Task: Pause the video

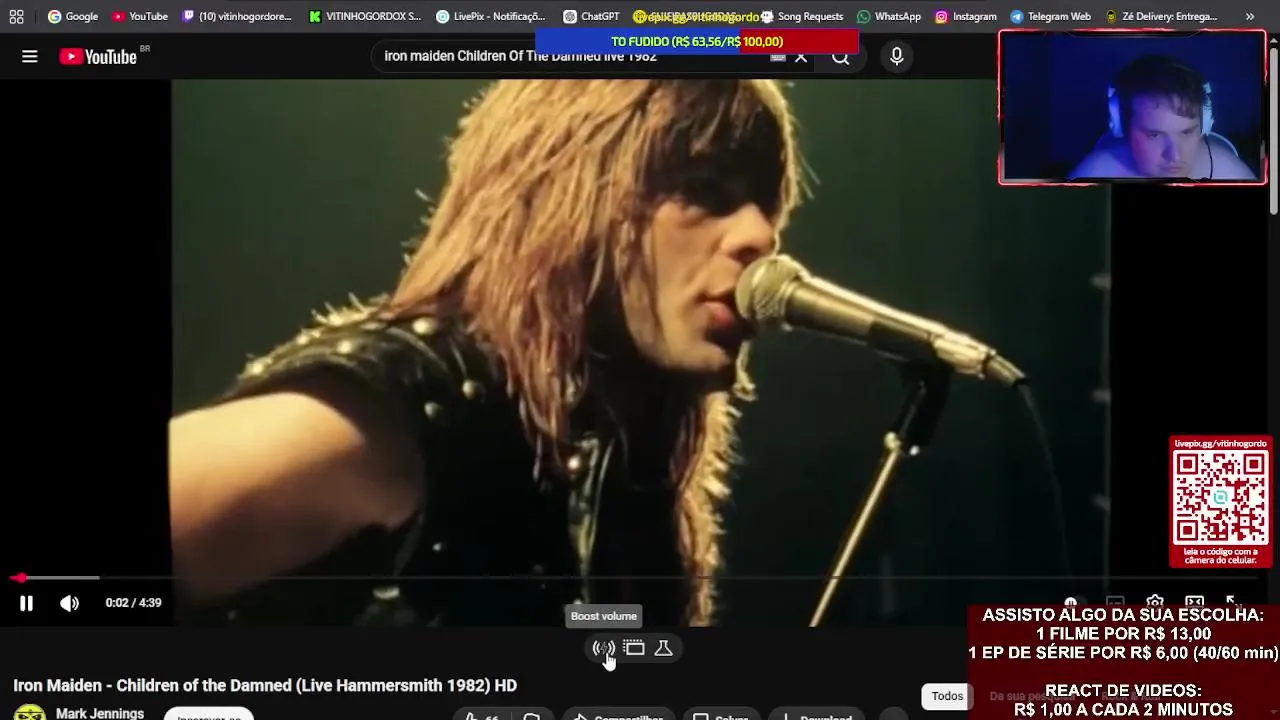Action: 26,603
